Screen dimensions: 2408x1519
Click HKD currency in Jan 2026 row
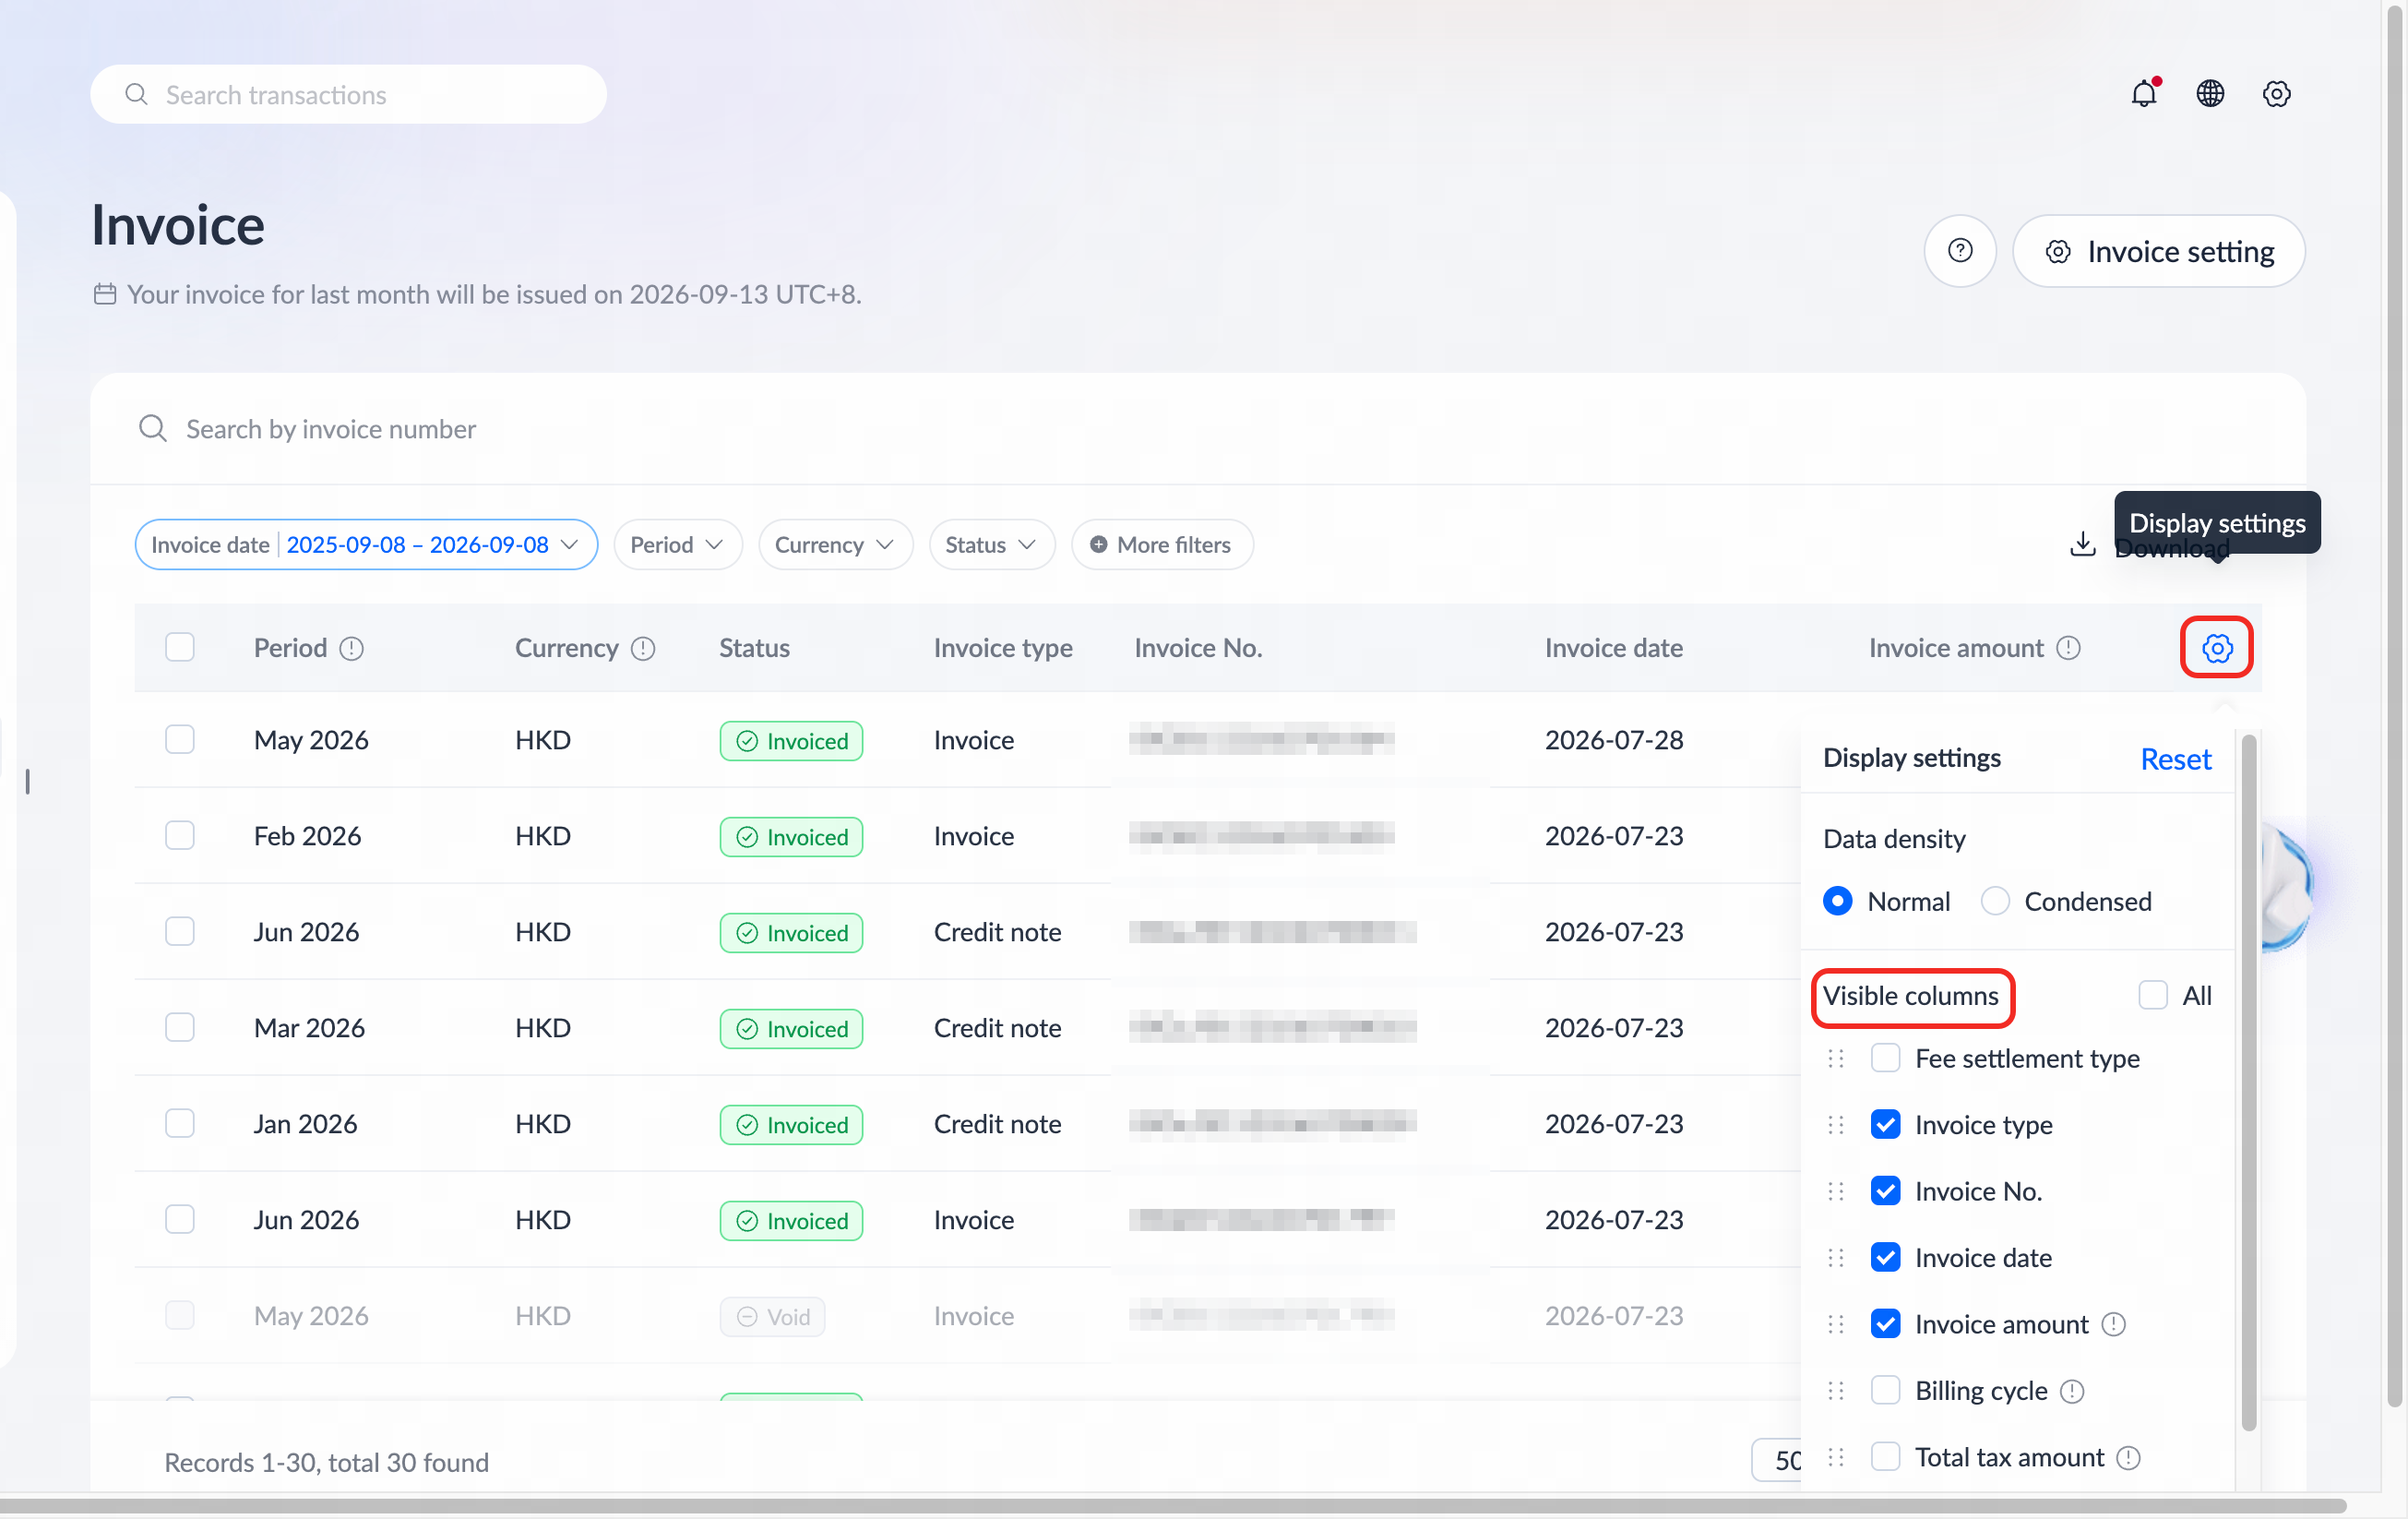point(543,1124)
